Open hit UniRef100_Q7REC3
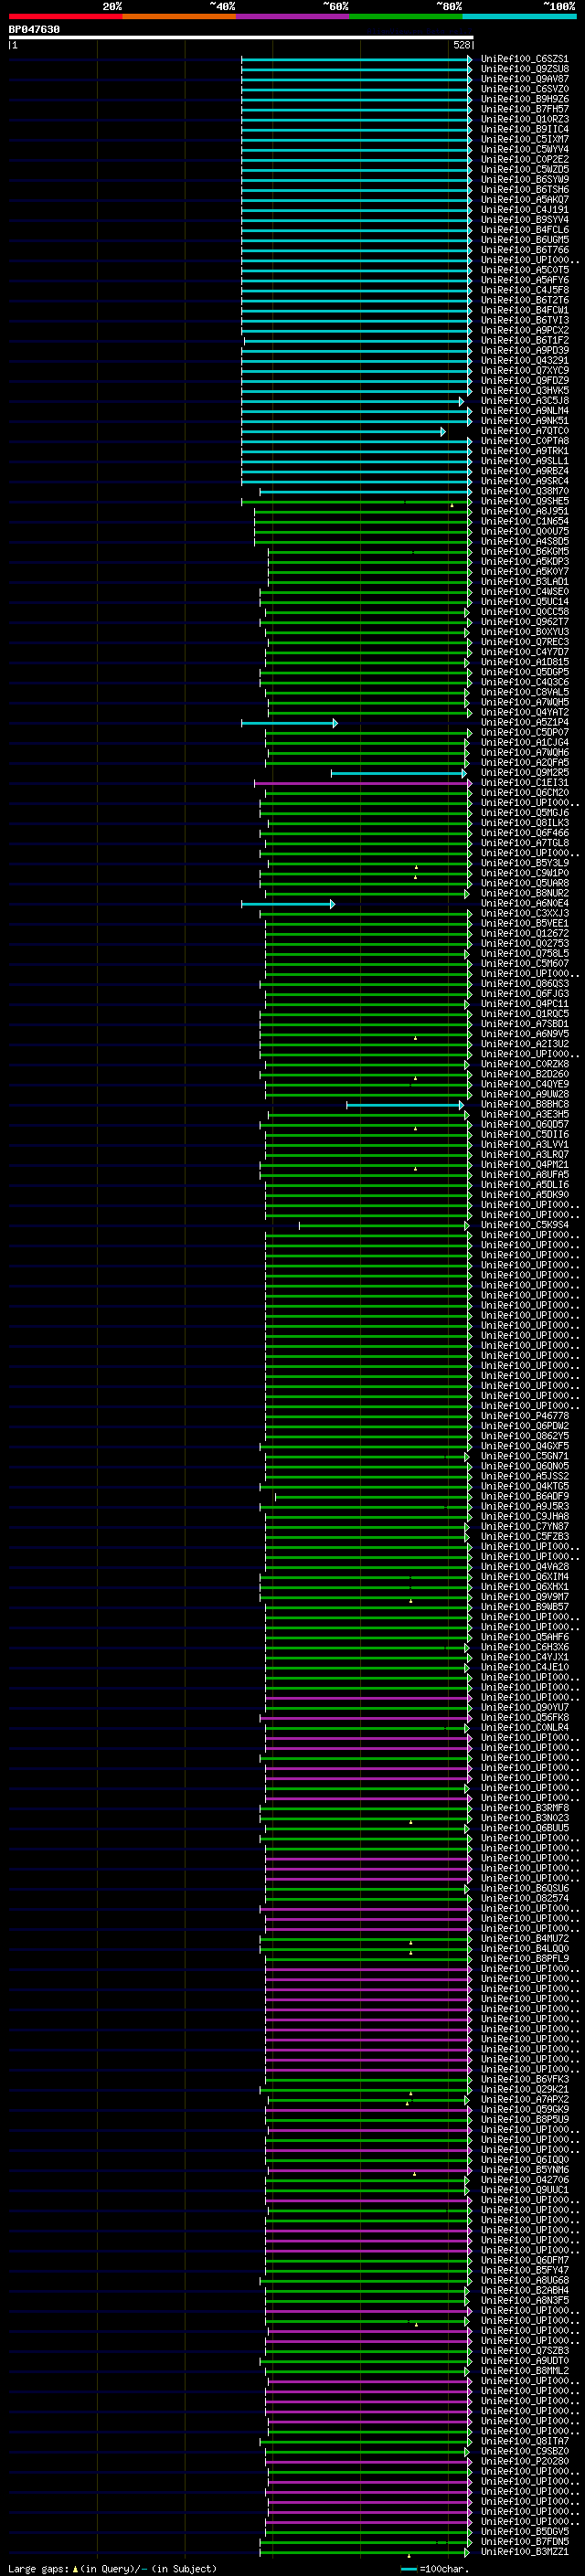The image size is (585, 2576). [x=524, y=642]
